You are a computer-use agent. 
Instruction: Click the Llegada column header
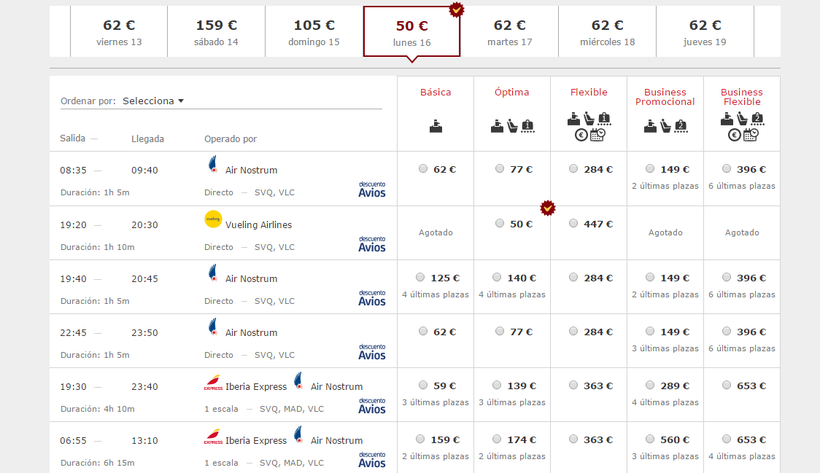pyautogui.click(x=147, y=139)
